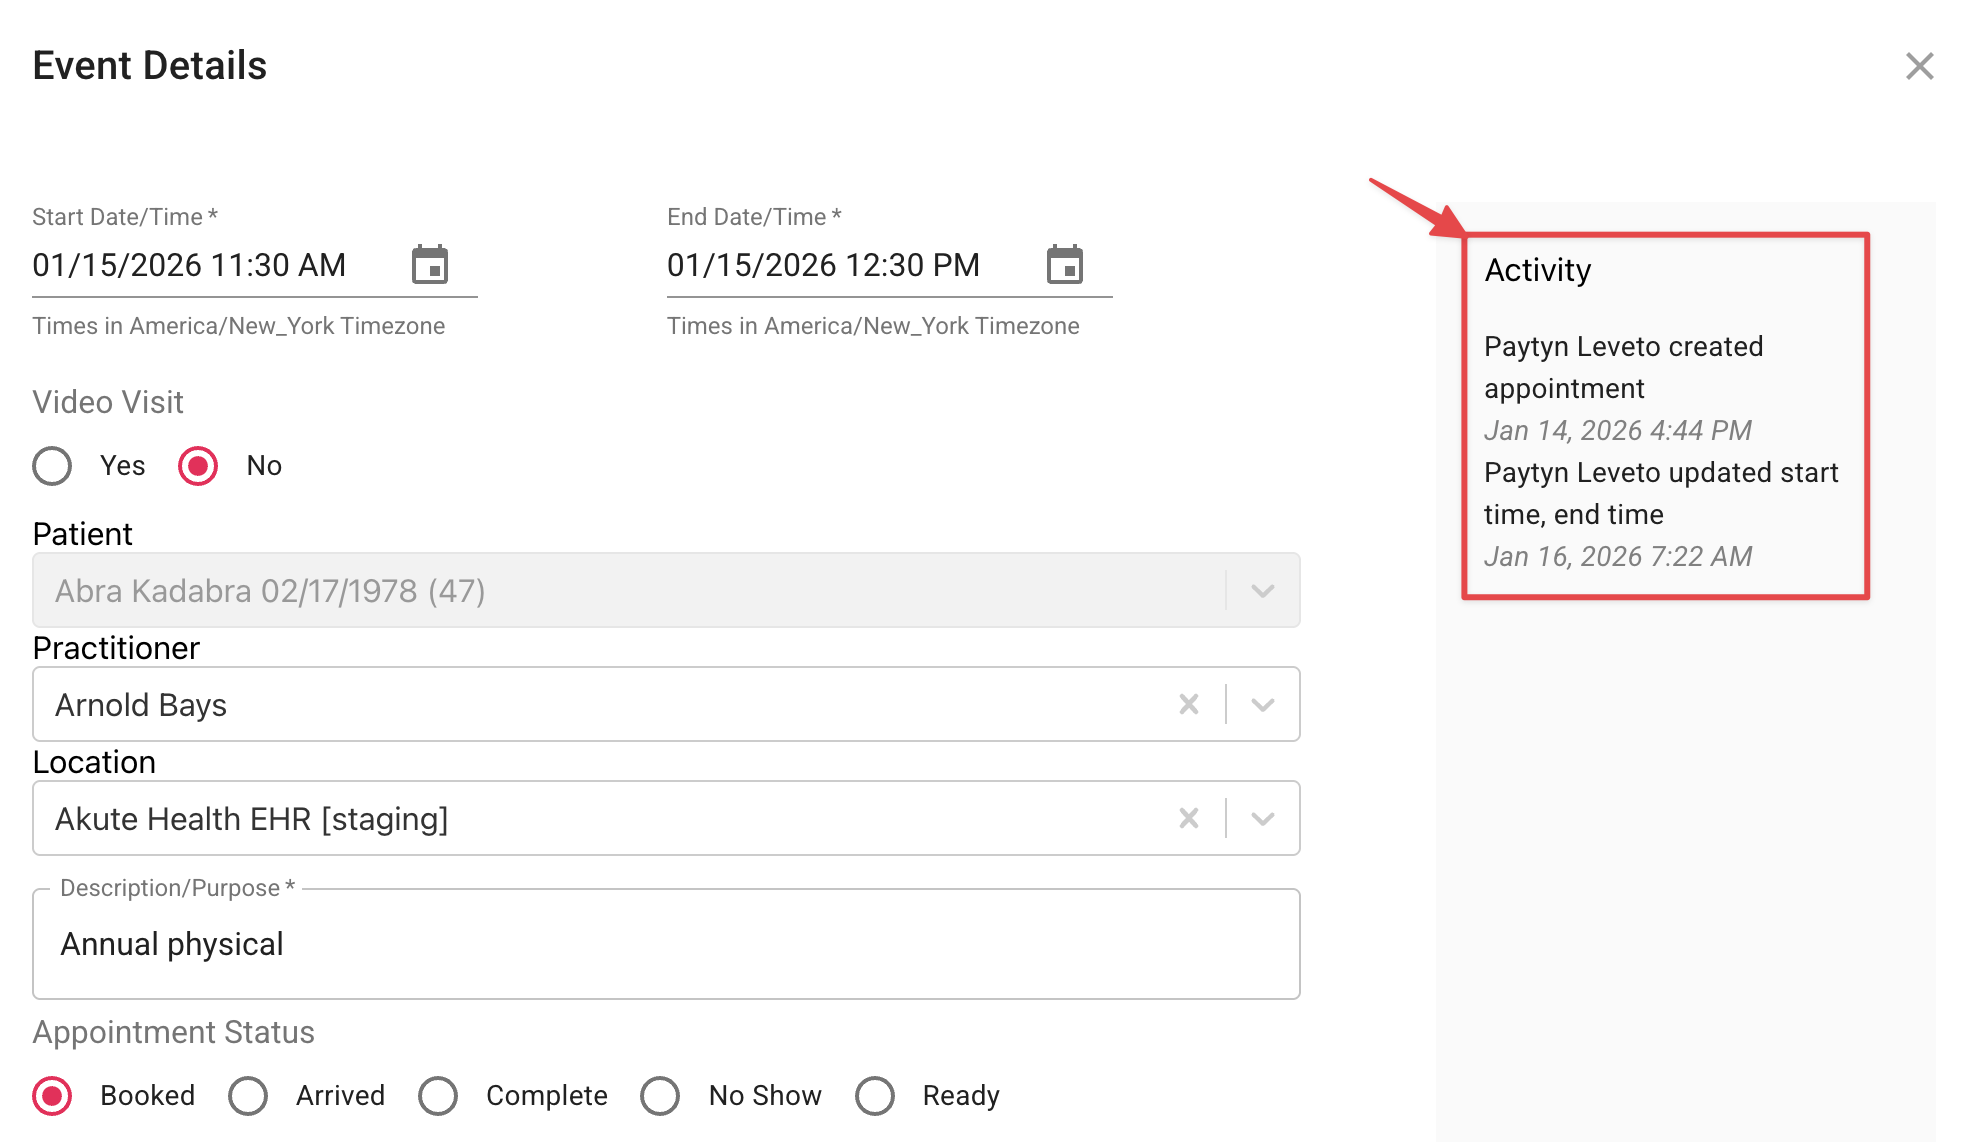
Task: Select the Booked appointment status
Action: (52, 1096)
